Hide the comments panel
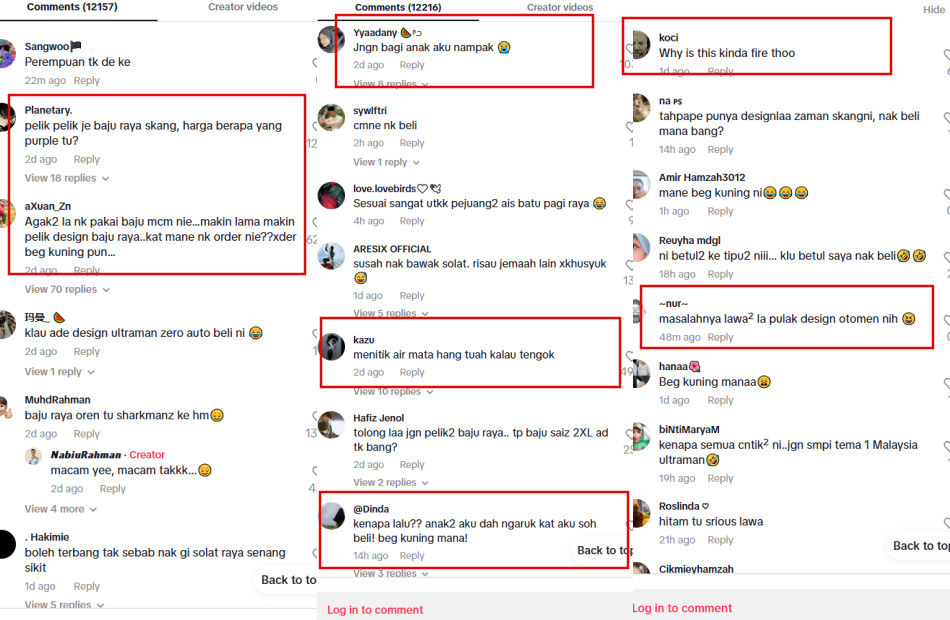950x620 pixels. tap(934, 10)
